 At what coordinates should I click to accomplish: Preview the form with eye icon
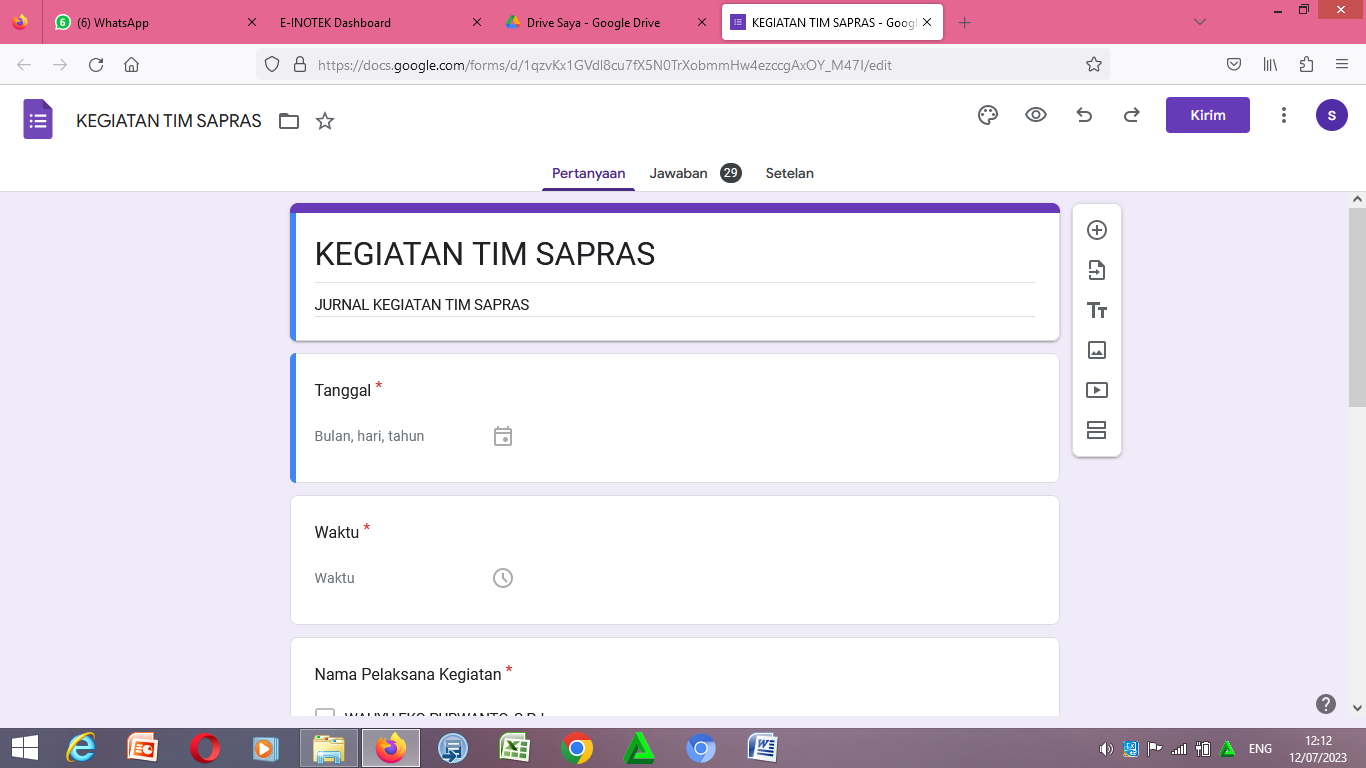tap(1036, 115)
